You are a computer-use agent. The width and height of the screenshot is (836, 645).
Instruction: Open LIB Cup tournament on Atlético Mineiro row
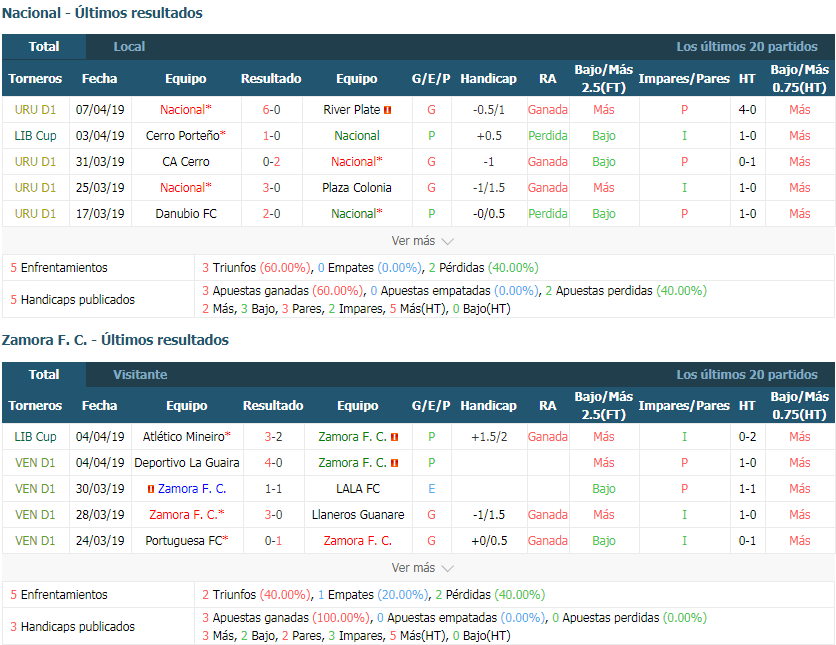coord(35,437)
